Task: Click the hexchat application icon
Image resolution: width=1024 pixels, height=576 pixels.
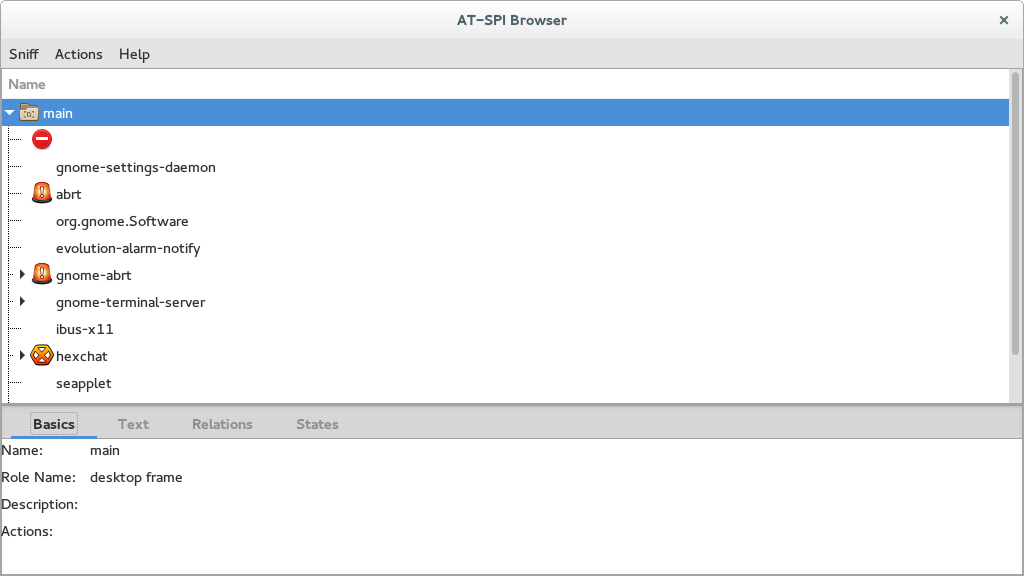Action: pyautogui.click(x=42, y=355)
